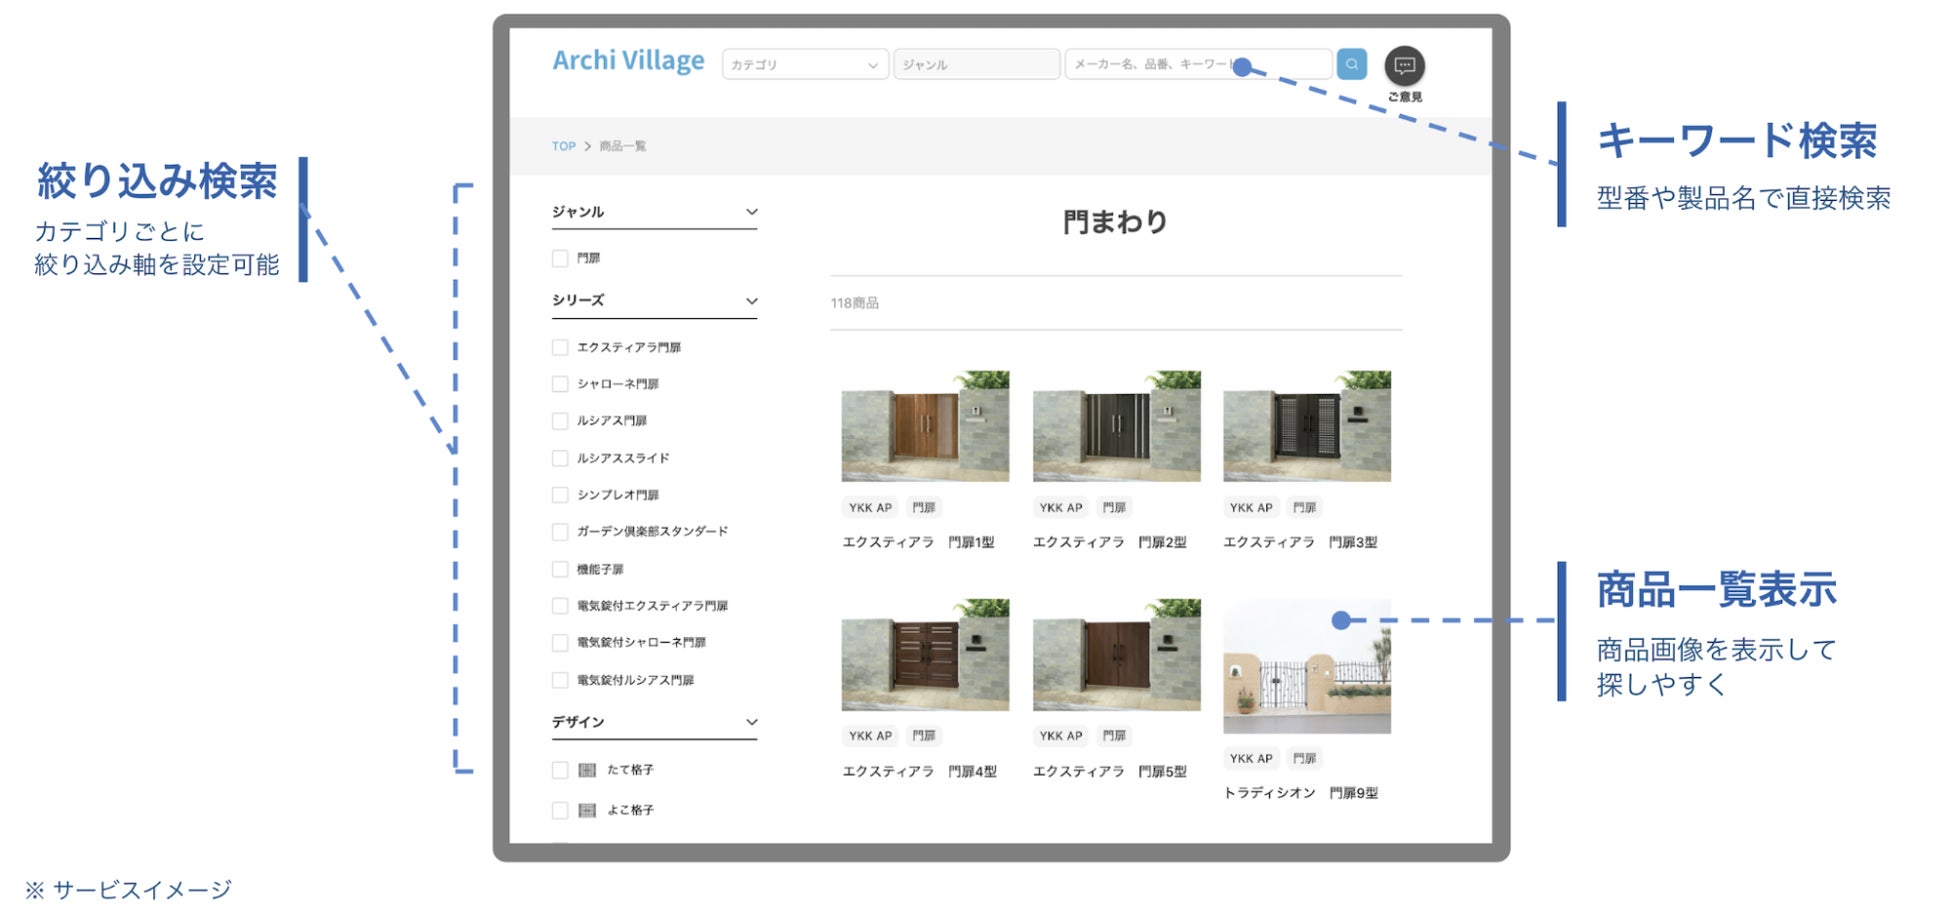Click the blue search magnifier button
This screenshot has height=917, width=1950.
coord(1351,65)
